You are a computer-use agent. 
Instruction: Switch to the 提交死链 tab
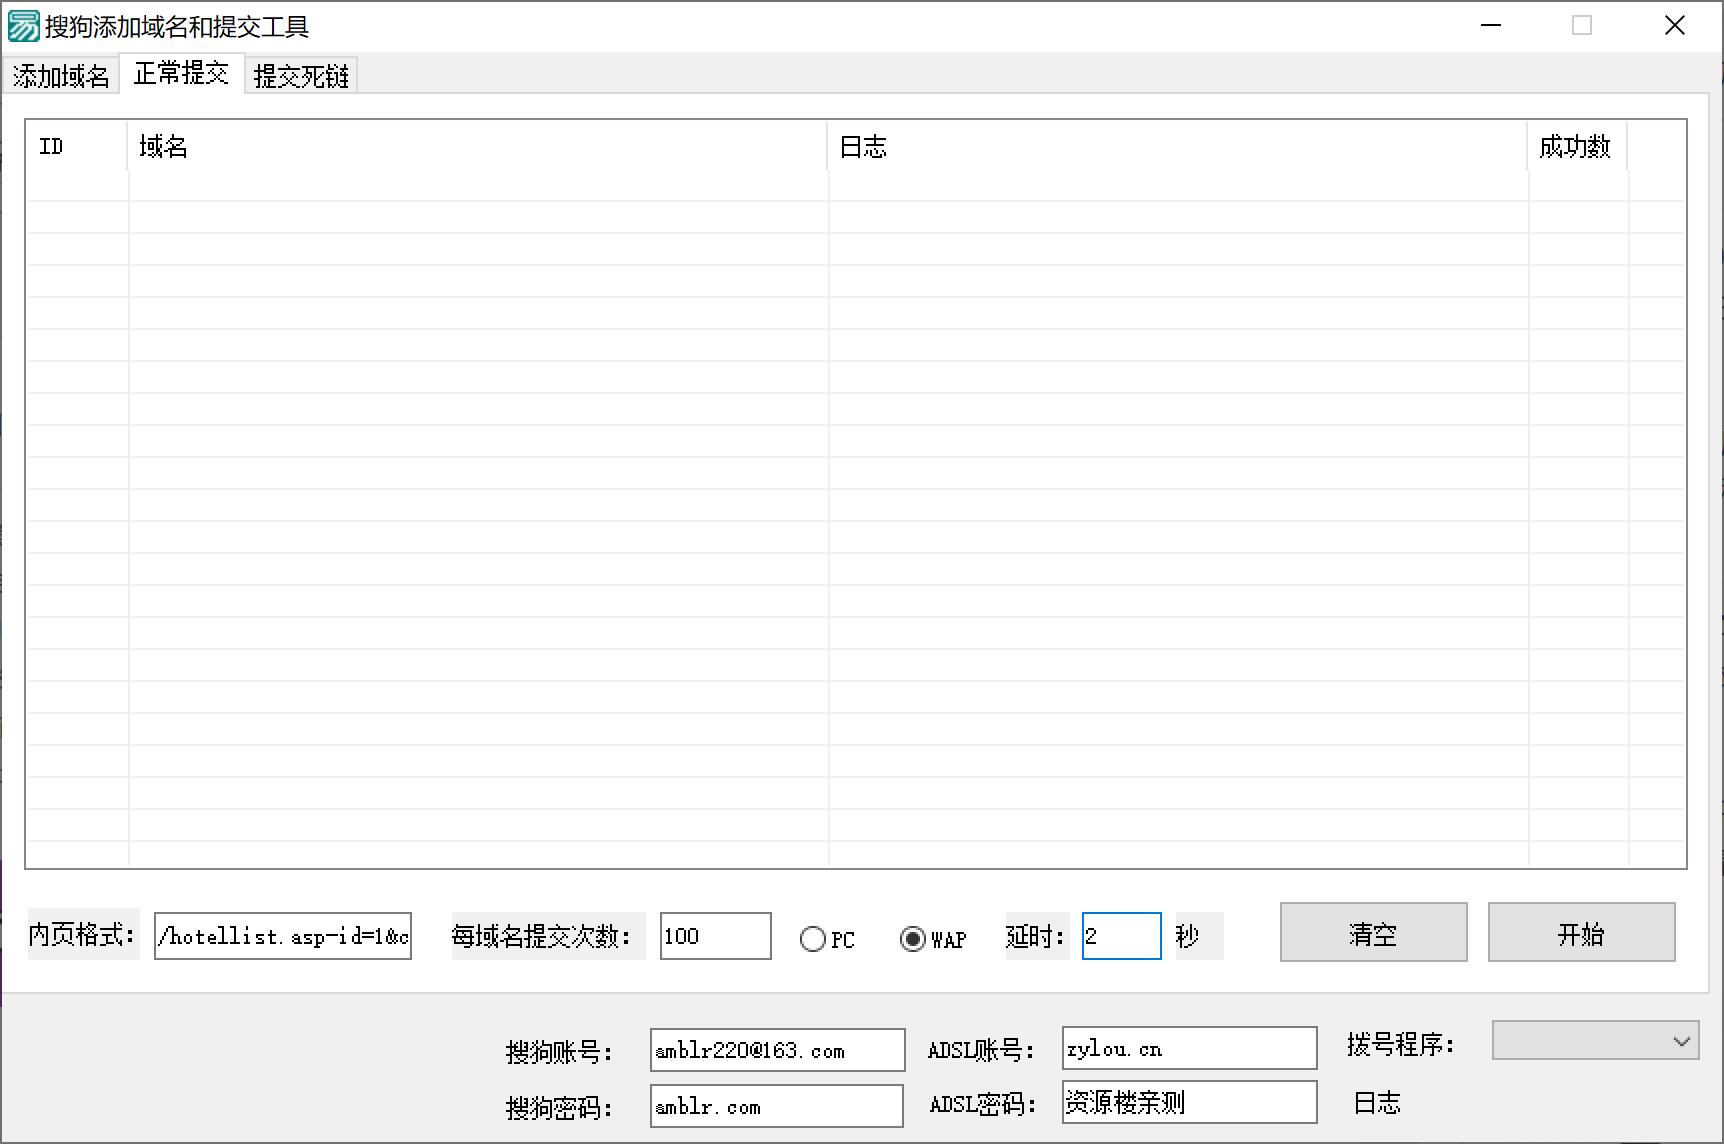(301, 74)
